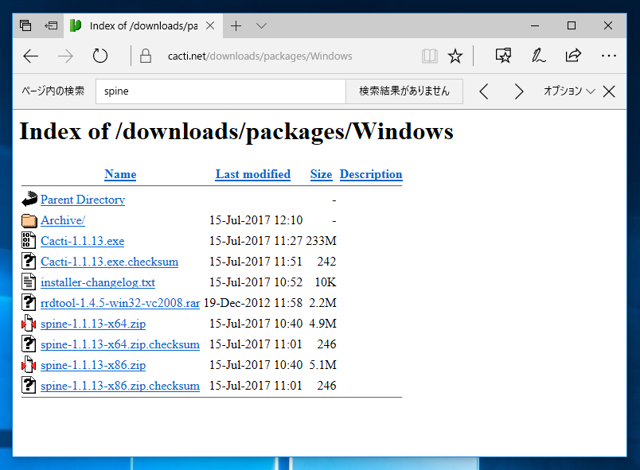Sort listing by Last modified column

pyautogui.click(x=253, y=174)
